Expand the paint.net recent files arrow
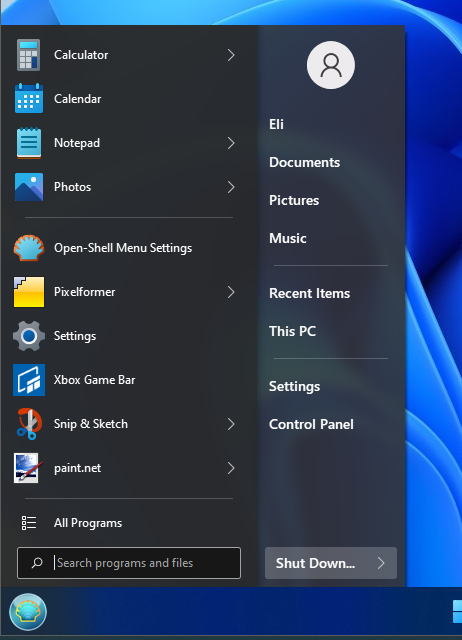 pyautogui.click(x=231, y=468)
